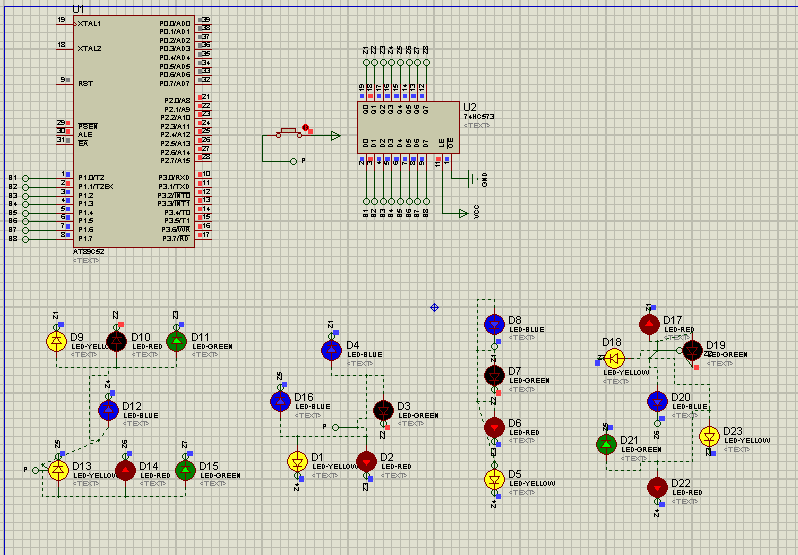
Task: Select the 74HC573 latch U2 body
Action: coord(409,127)
